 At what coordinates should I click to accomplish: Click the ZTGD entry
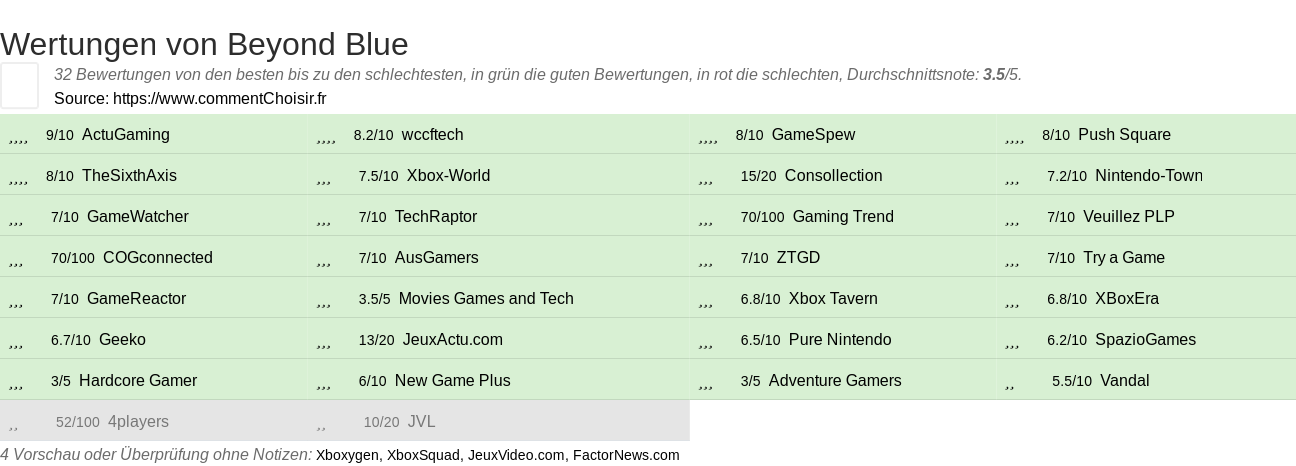[798, 258]
